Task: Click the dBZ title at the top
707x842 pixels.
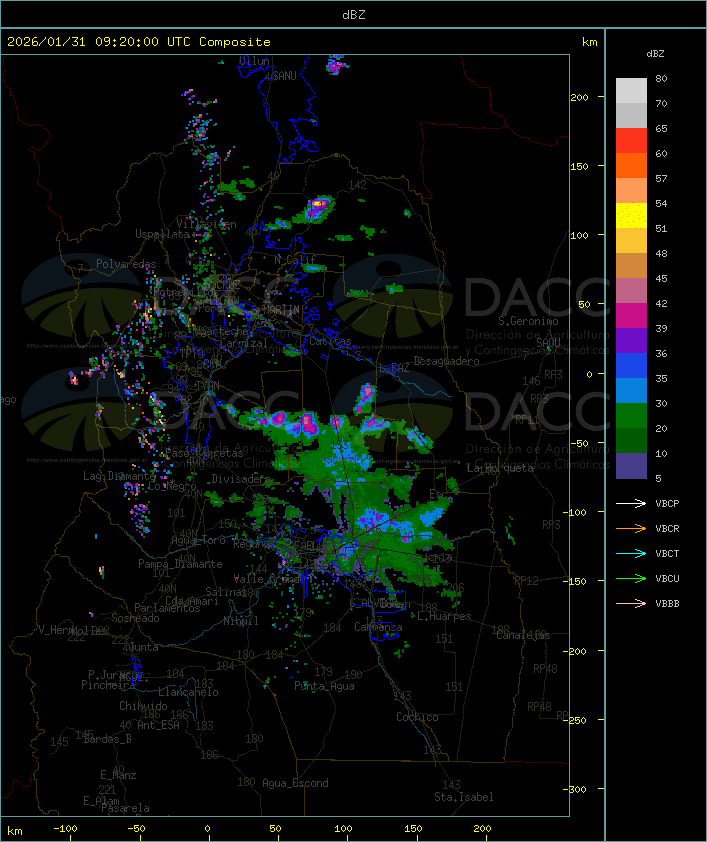Action: [353, 14]
